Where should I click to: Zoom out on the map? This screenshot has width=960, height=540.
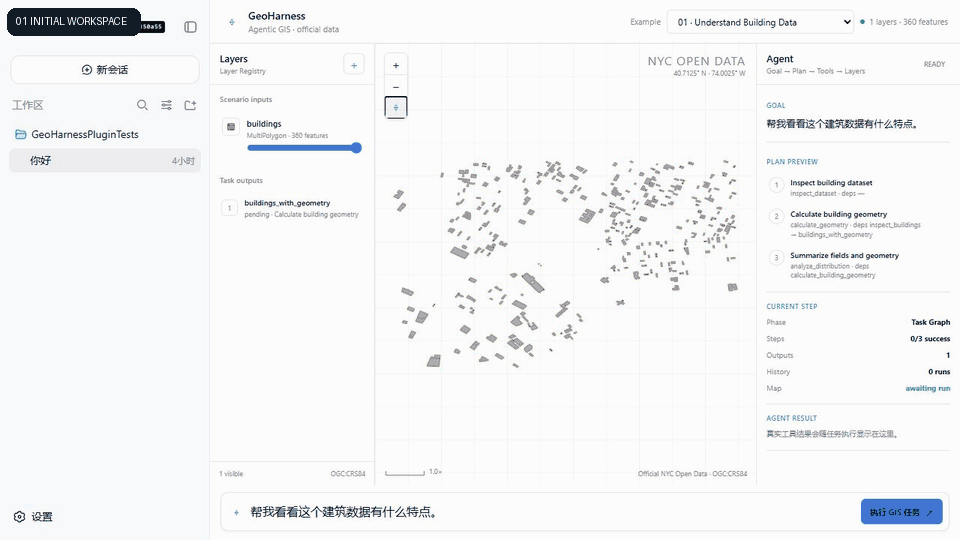[396, 86]
